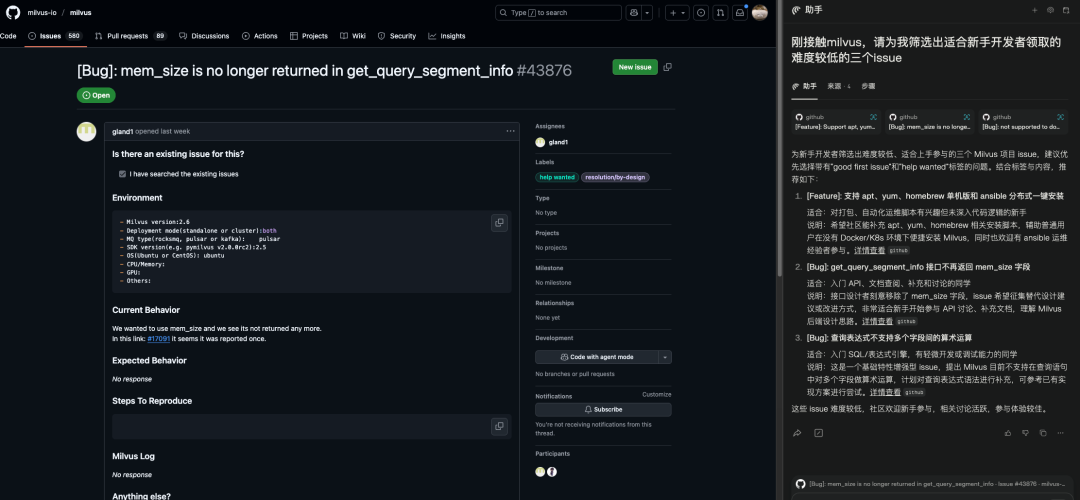
Task: Open the three-dot menu of gland1's comment
Action: [510, 131]
